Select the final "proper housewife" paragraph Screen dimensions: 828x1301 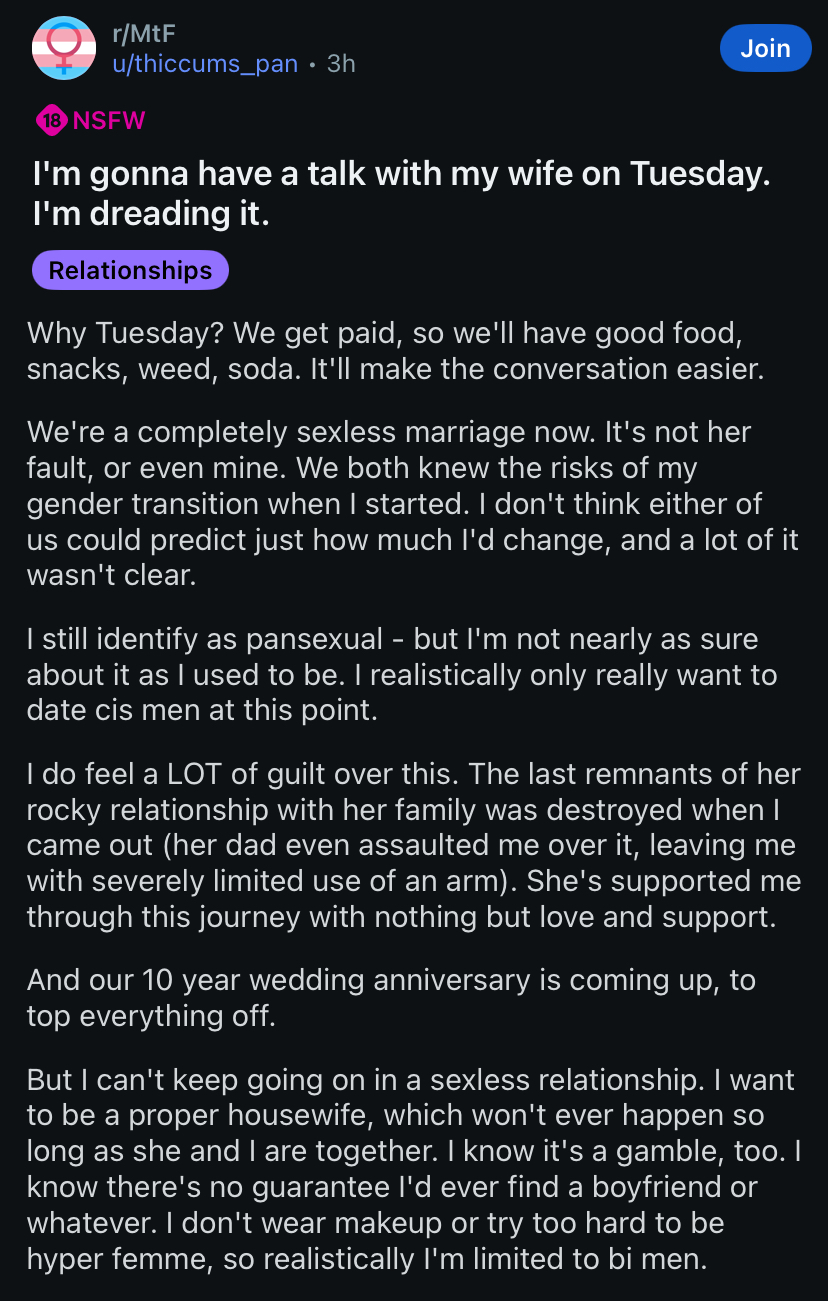point(414,1169)
